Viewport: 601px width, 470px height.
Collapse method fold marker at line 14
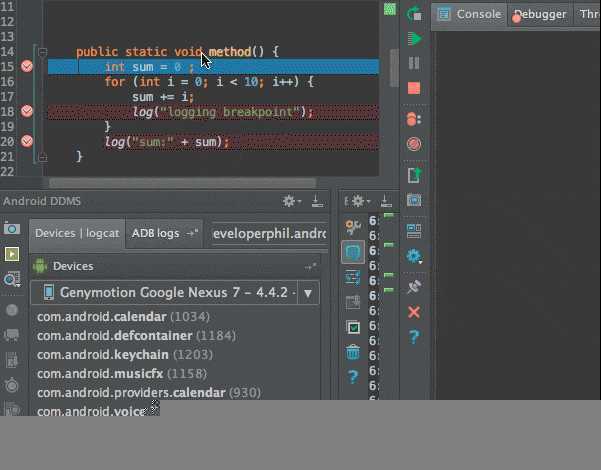pos(43,52)
